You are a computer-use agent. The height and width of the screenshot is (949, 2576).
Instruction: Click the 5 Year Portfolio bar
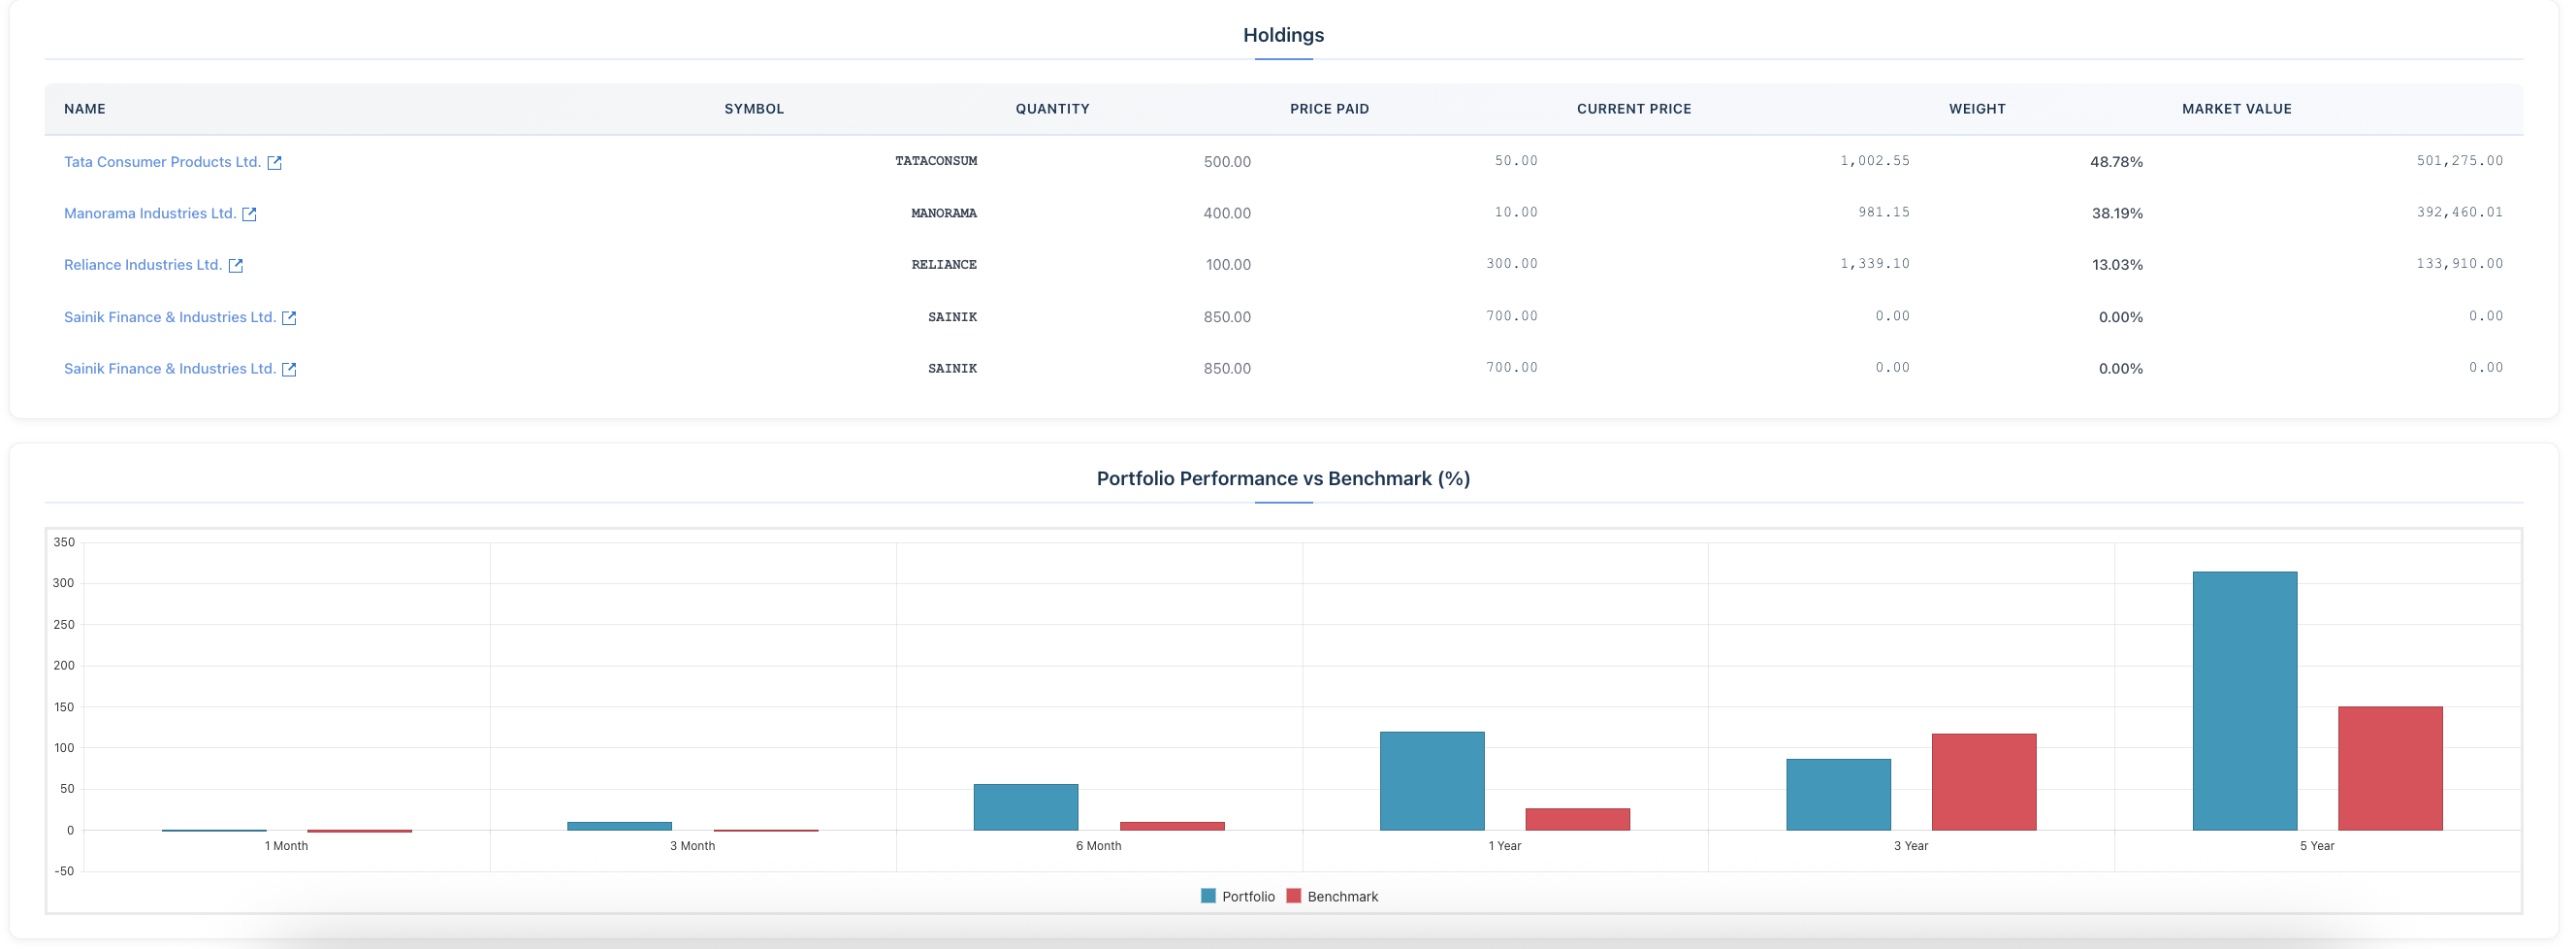point(2245,701)
